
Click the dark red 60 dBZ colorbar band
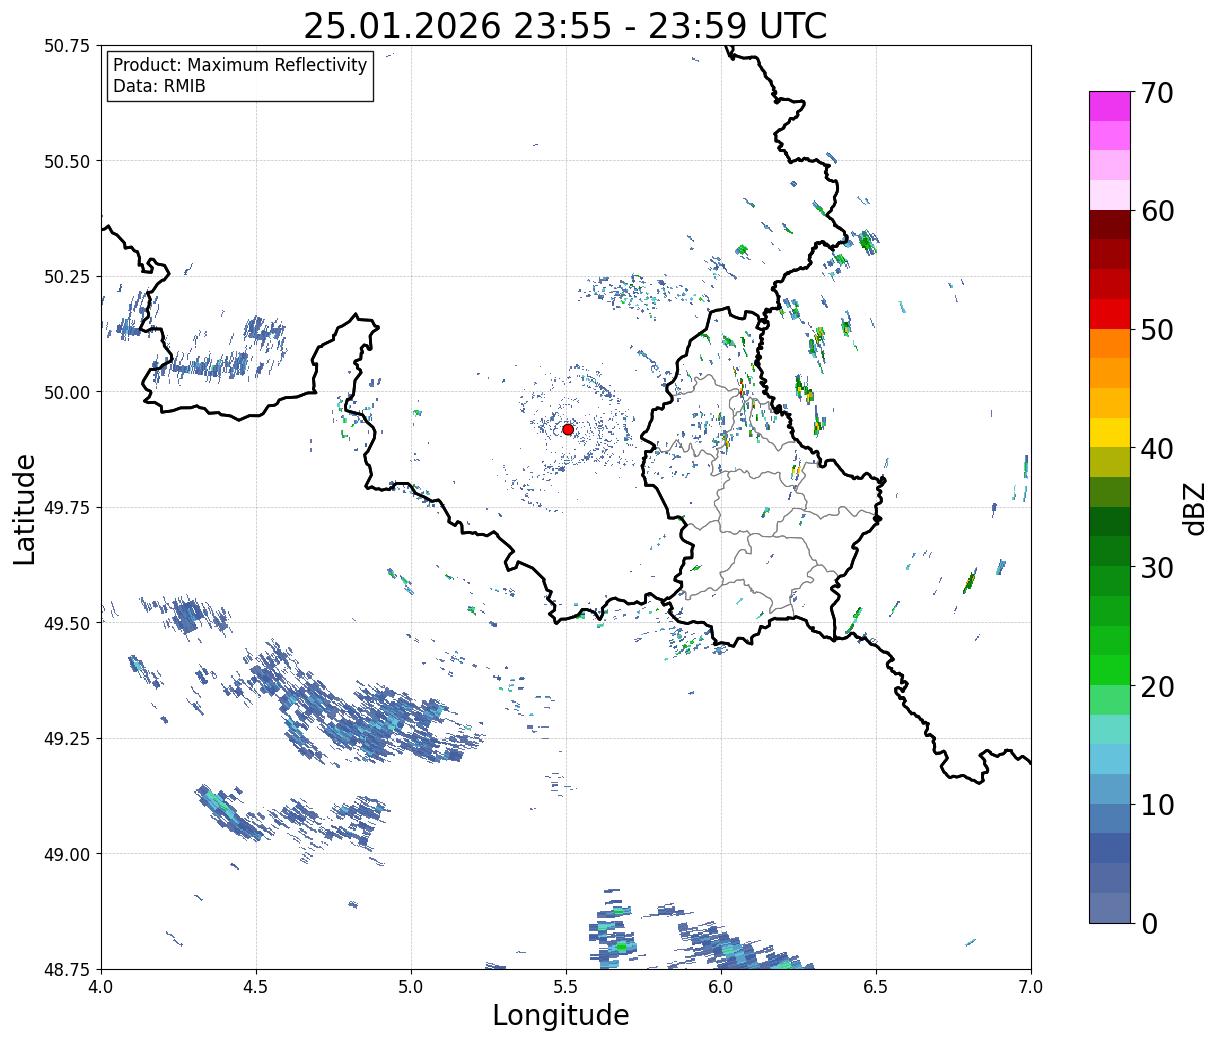click(x=1110, y=224)
